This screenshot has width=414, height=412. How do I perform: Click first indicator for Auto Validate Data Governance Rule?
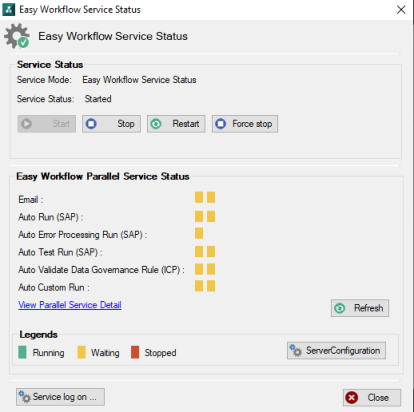[x=199, y=269]
